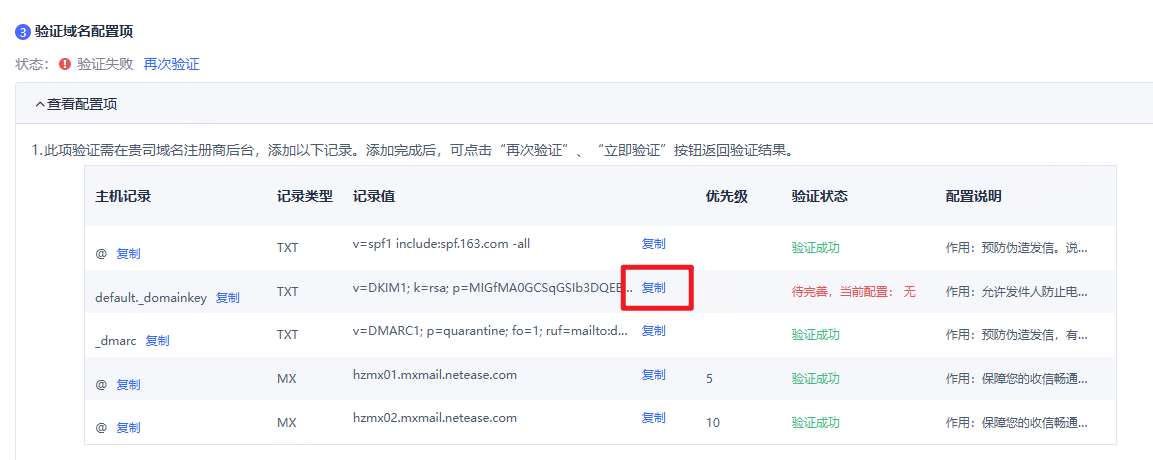Copy the SPF record value
The width and height of the screenshot is (1153, 460).
654,244
